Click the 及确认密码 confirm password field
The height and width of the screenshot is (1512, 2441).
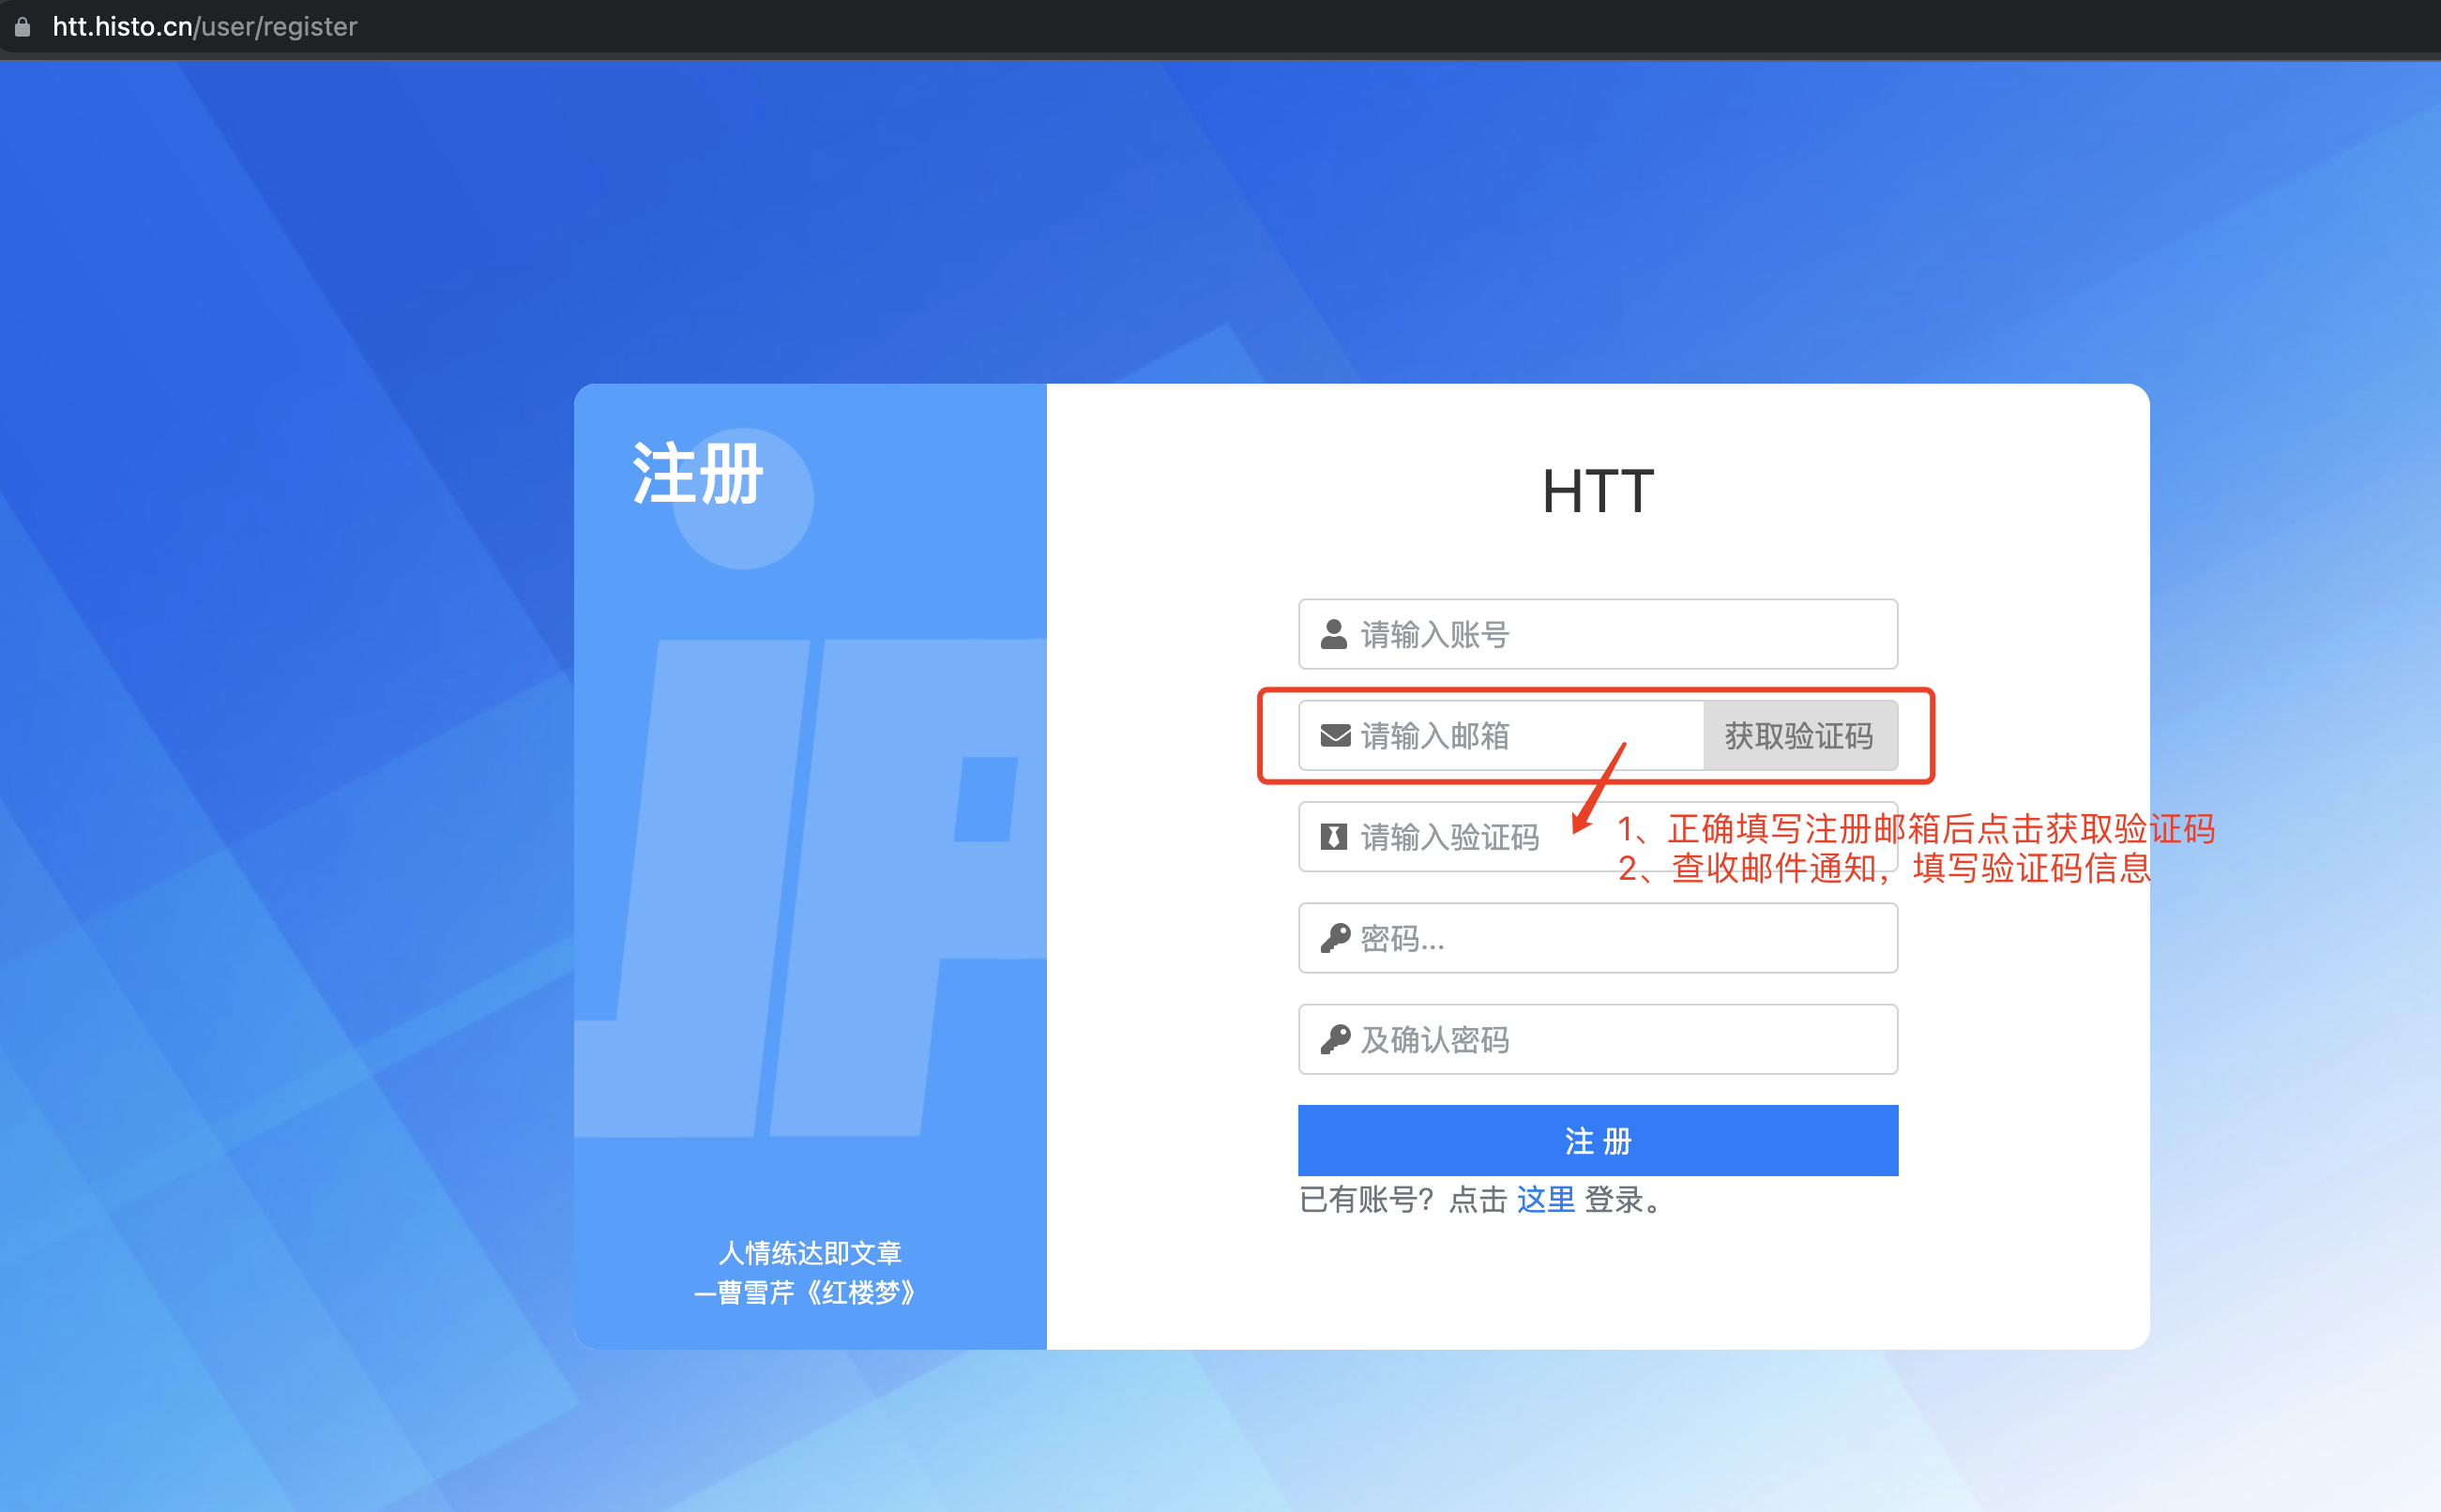pos(1597,1039)
